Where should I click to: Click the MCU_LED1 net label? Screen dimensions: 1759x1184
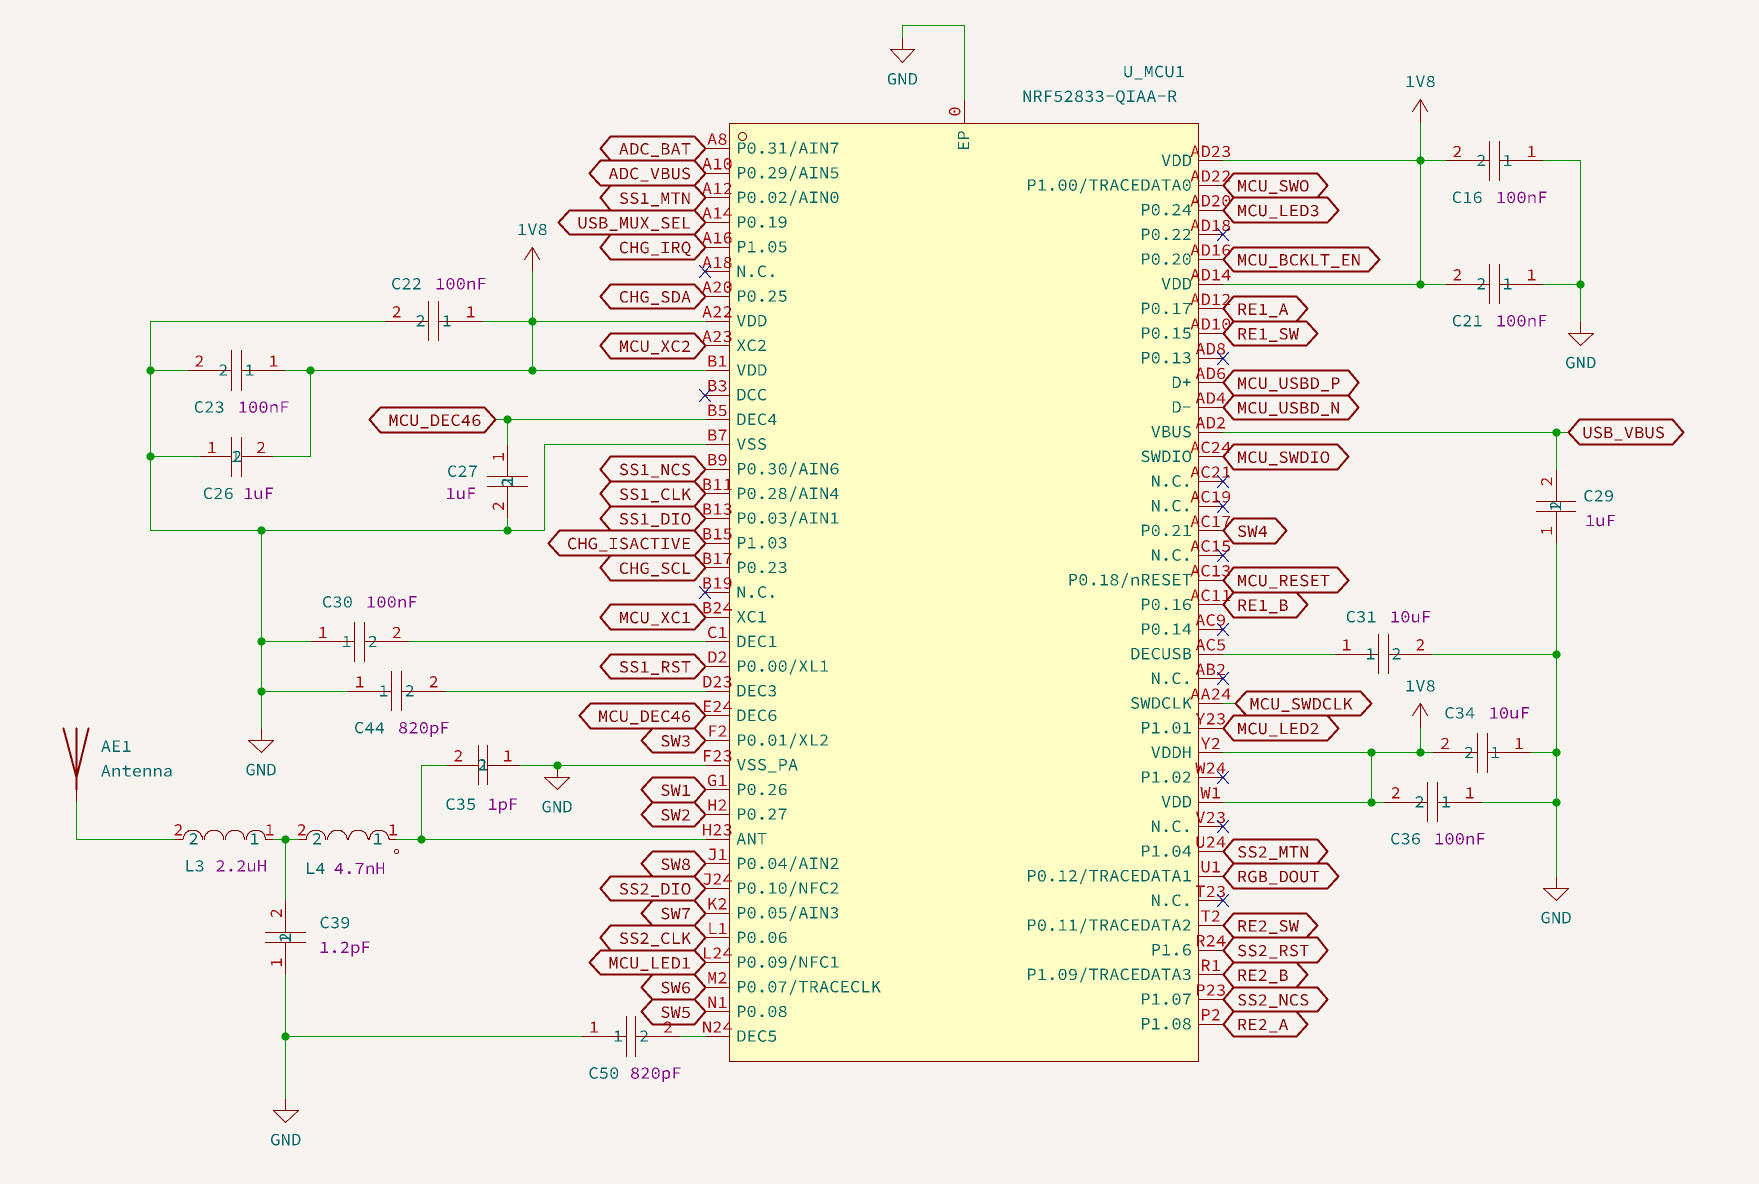pyautogui.click(x=647, y=962)
